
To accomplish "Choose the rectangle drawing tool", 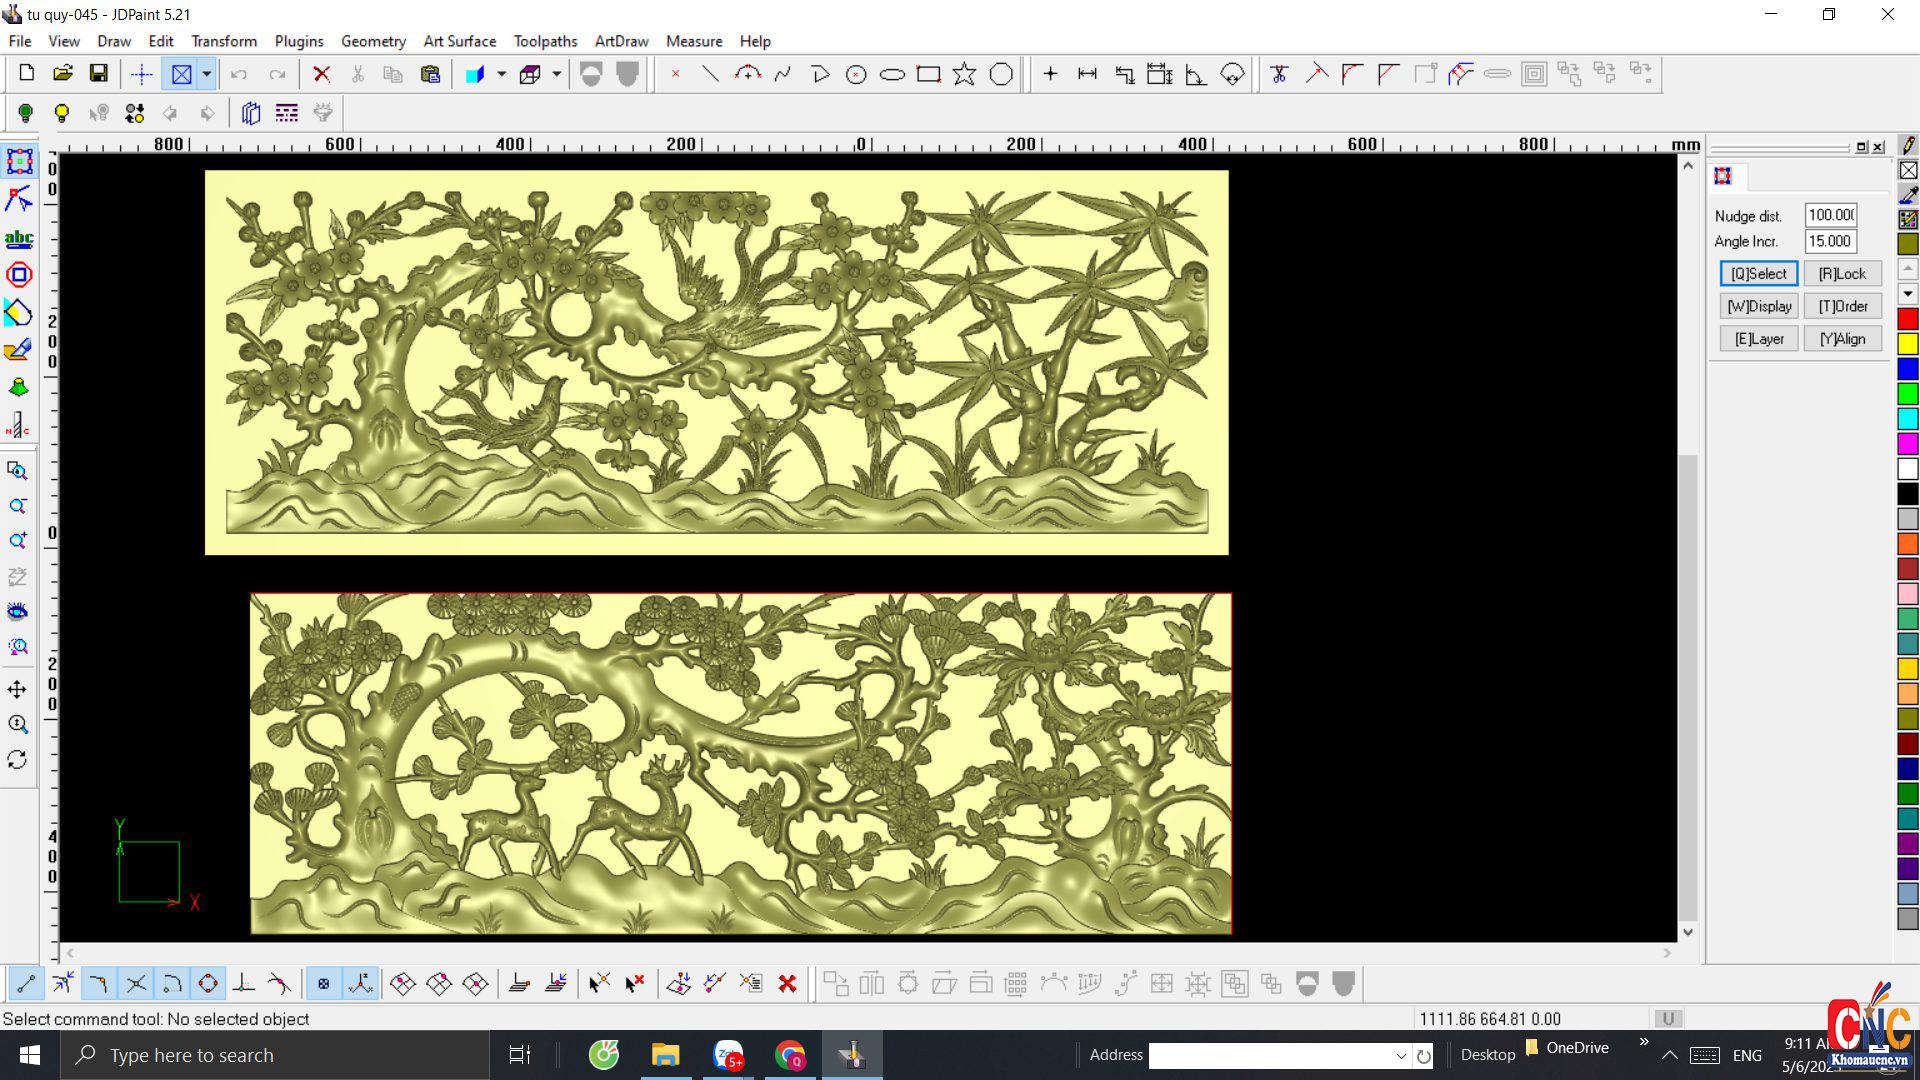I will pos(928,74).
